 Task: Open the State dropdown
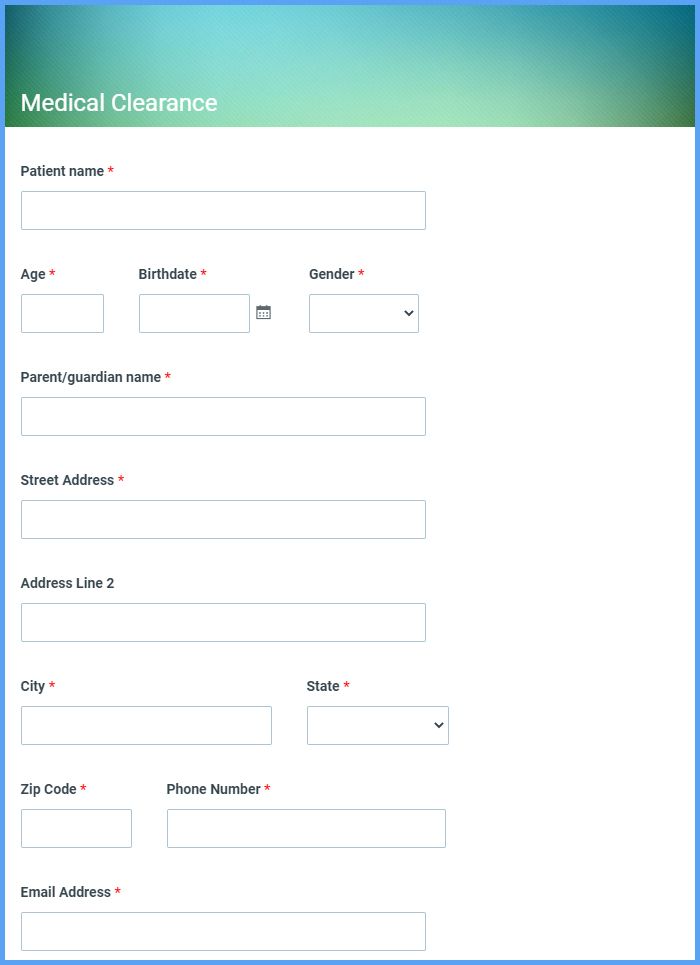pyautogui.click(x=377, y=725)
